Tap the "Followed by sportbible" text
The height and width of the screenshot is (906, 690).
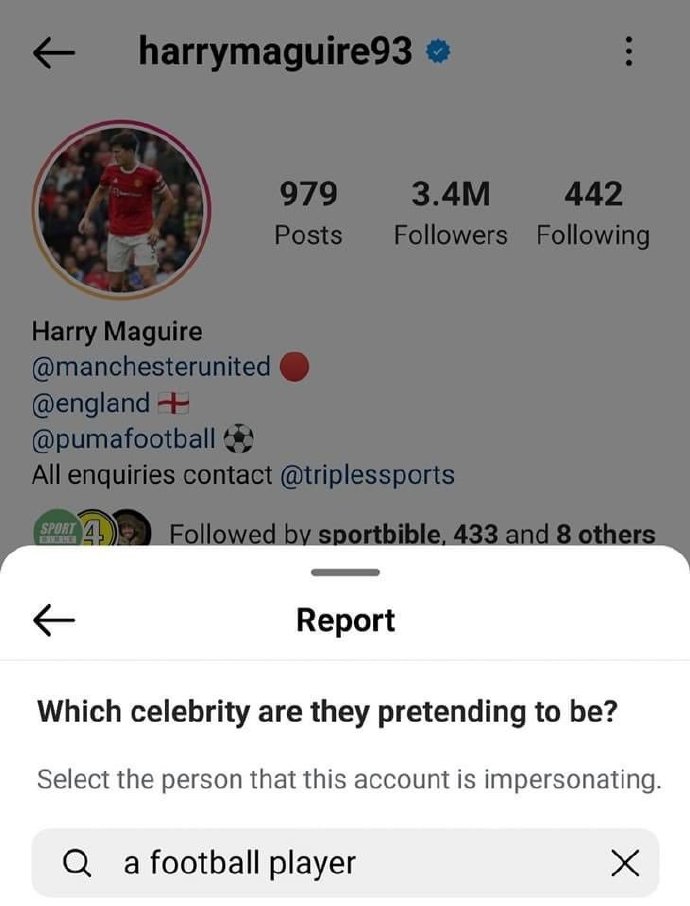410,535
